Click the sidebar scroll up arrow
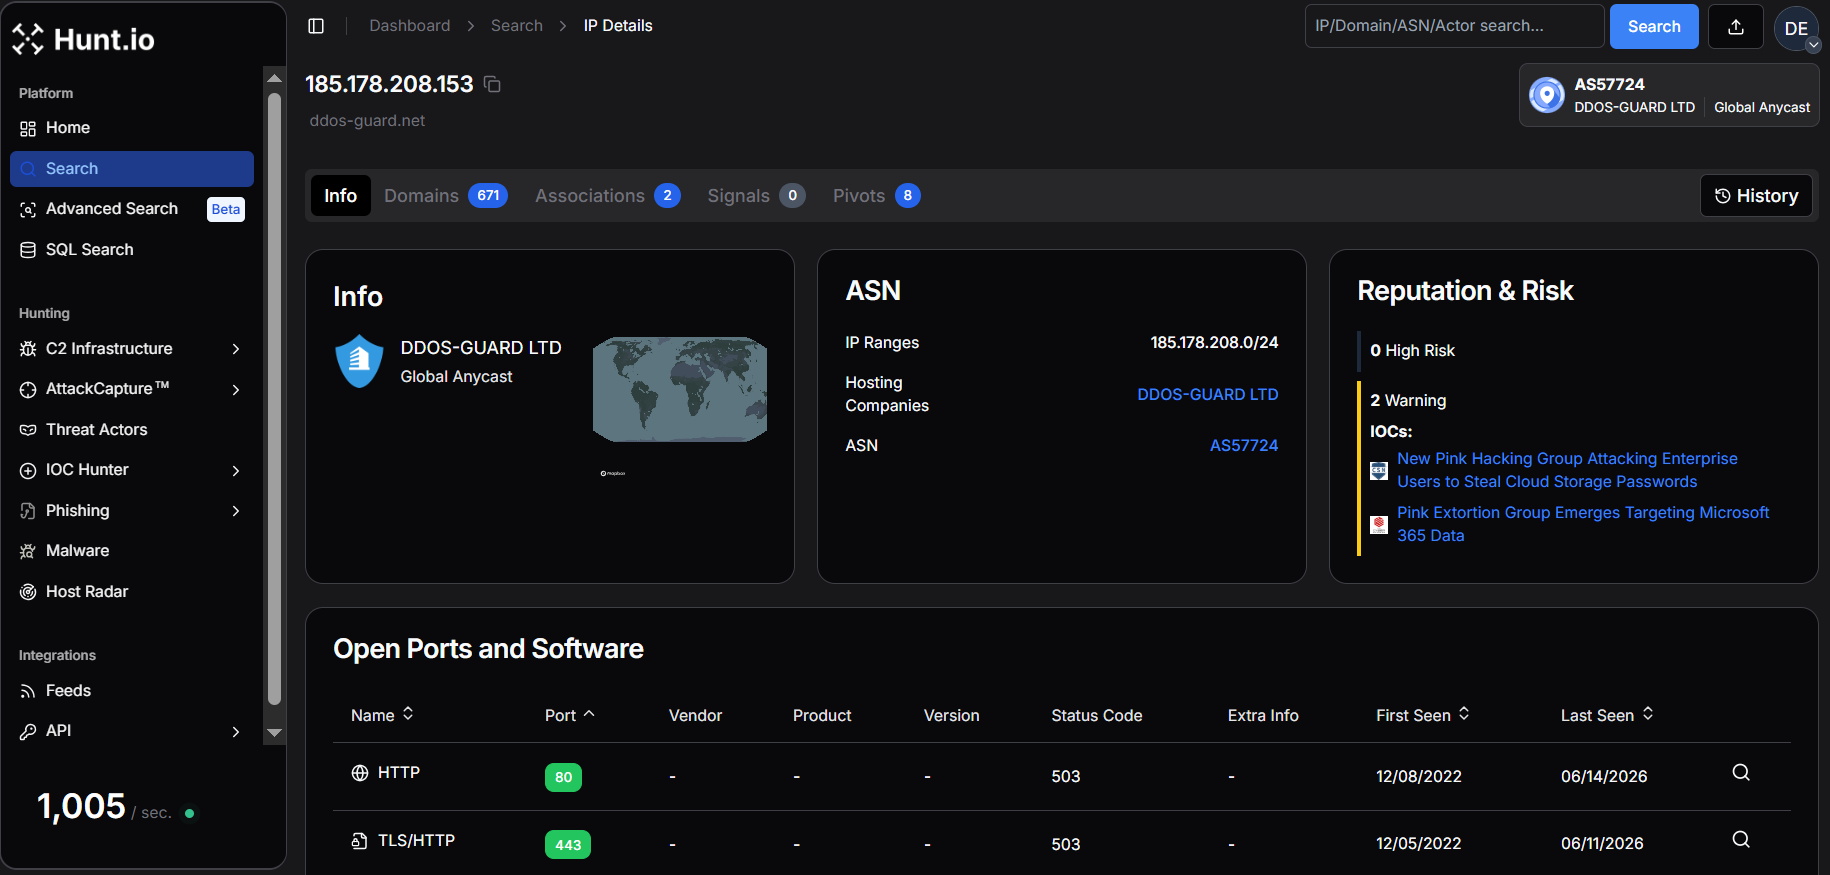 [274, 77]
